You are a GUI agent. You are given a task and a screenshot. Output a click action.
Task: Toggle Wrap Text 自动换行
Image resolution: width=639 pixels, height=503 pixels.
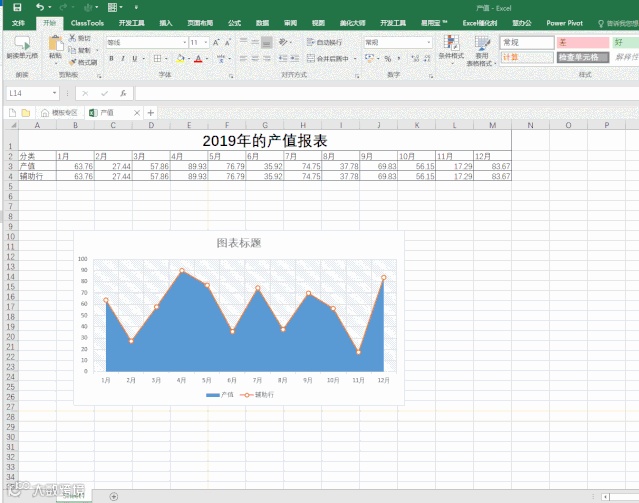324,42
